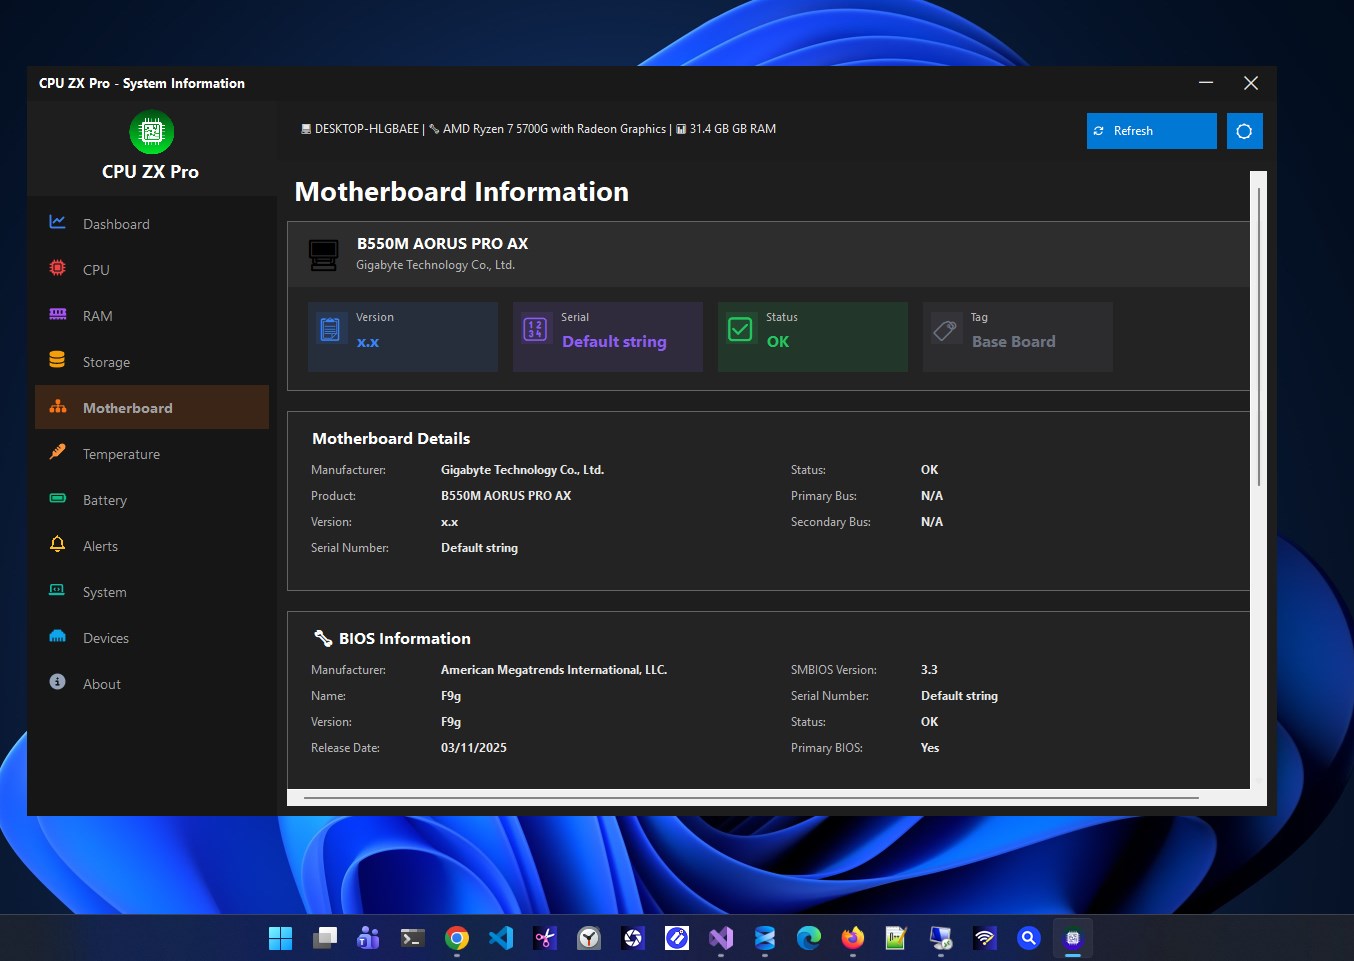Open the Devices section

(105, 638)
